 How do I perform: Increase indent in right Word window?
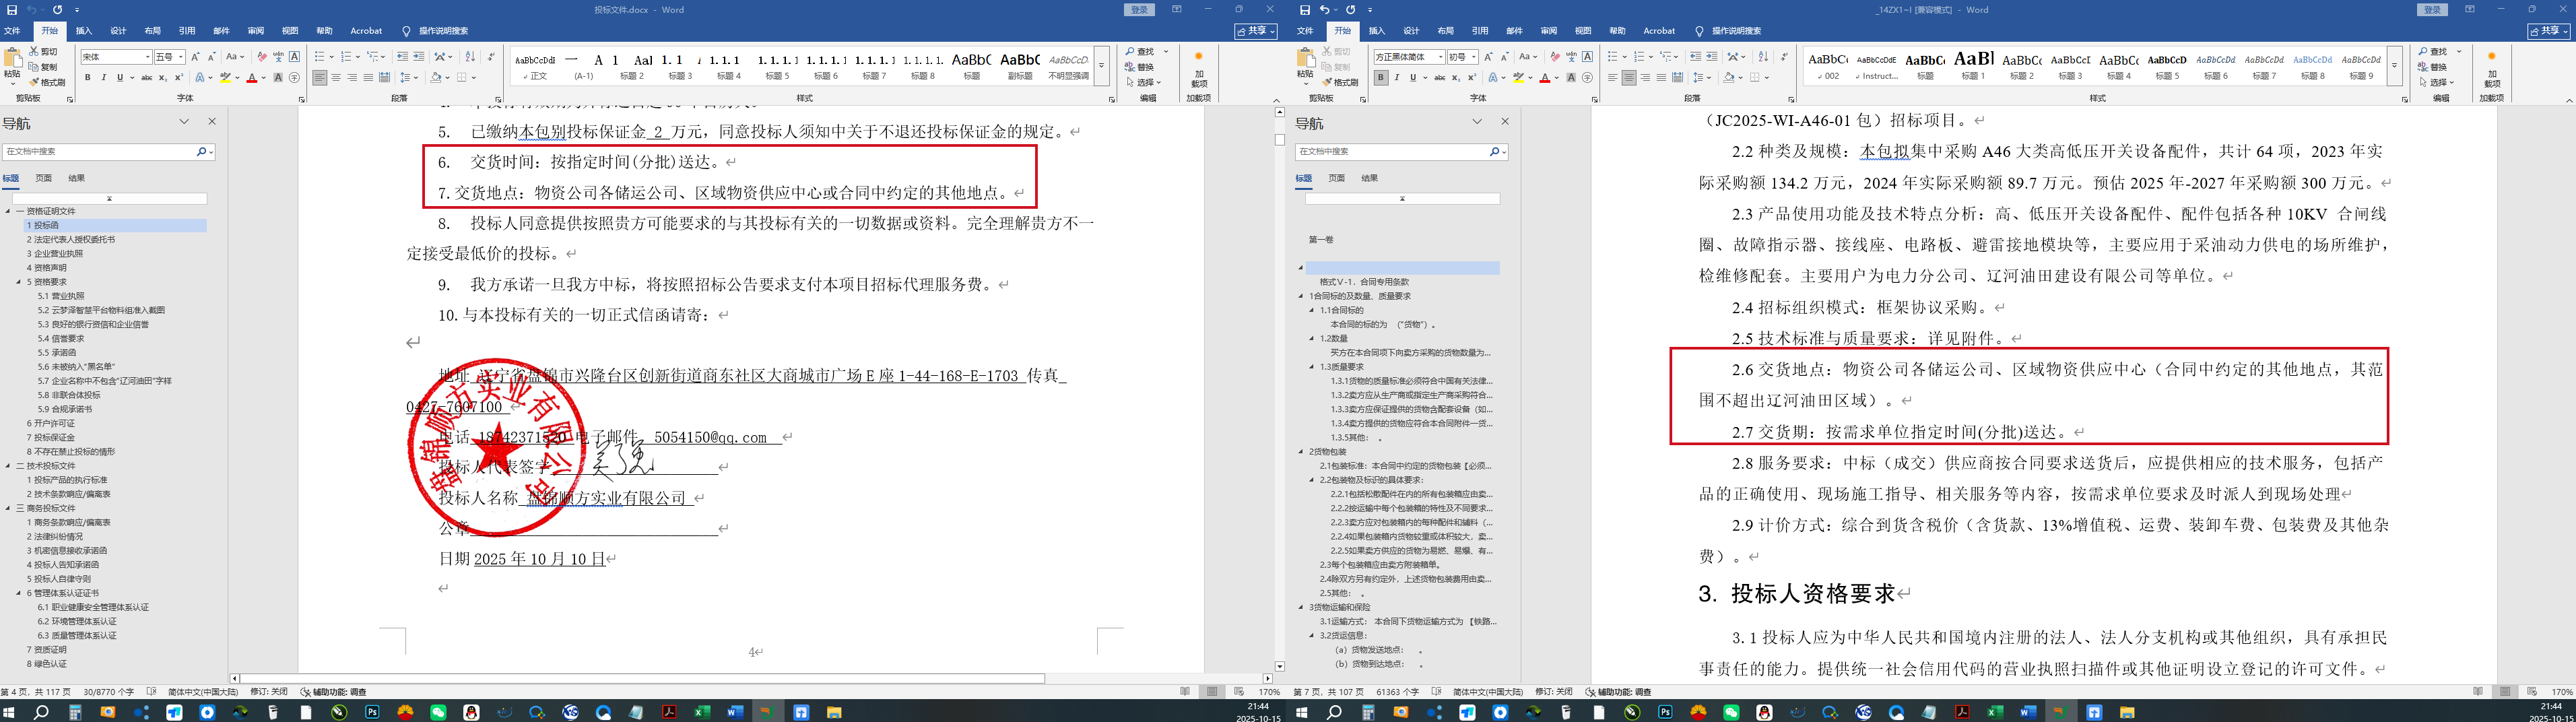[x=1712, y=57]
